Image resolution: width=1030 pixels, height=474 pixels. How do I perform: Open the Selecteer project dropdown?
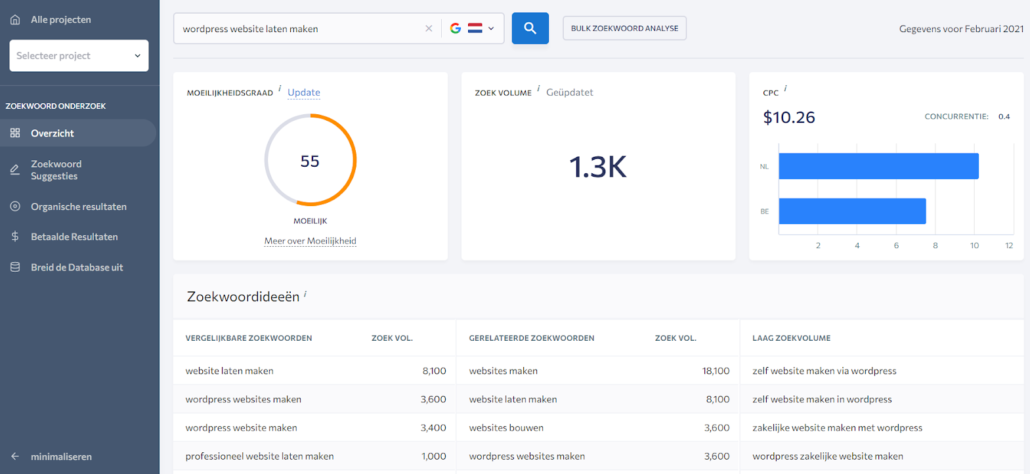(x=79, y=56)
